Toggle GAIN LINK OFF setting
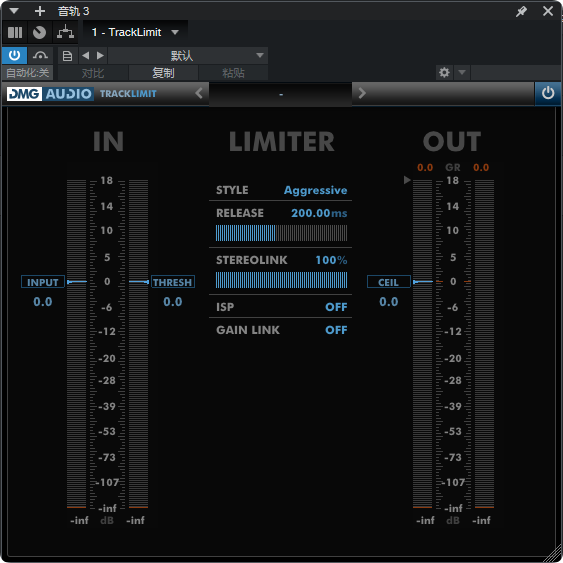563x563 pixels. [x=336, y=330]
